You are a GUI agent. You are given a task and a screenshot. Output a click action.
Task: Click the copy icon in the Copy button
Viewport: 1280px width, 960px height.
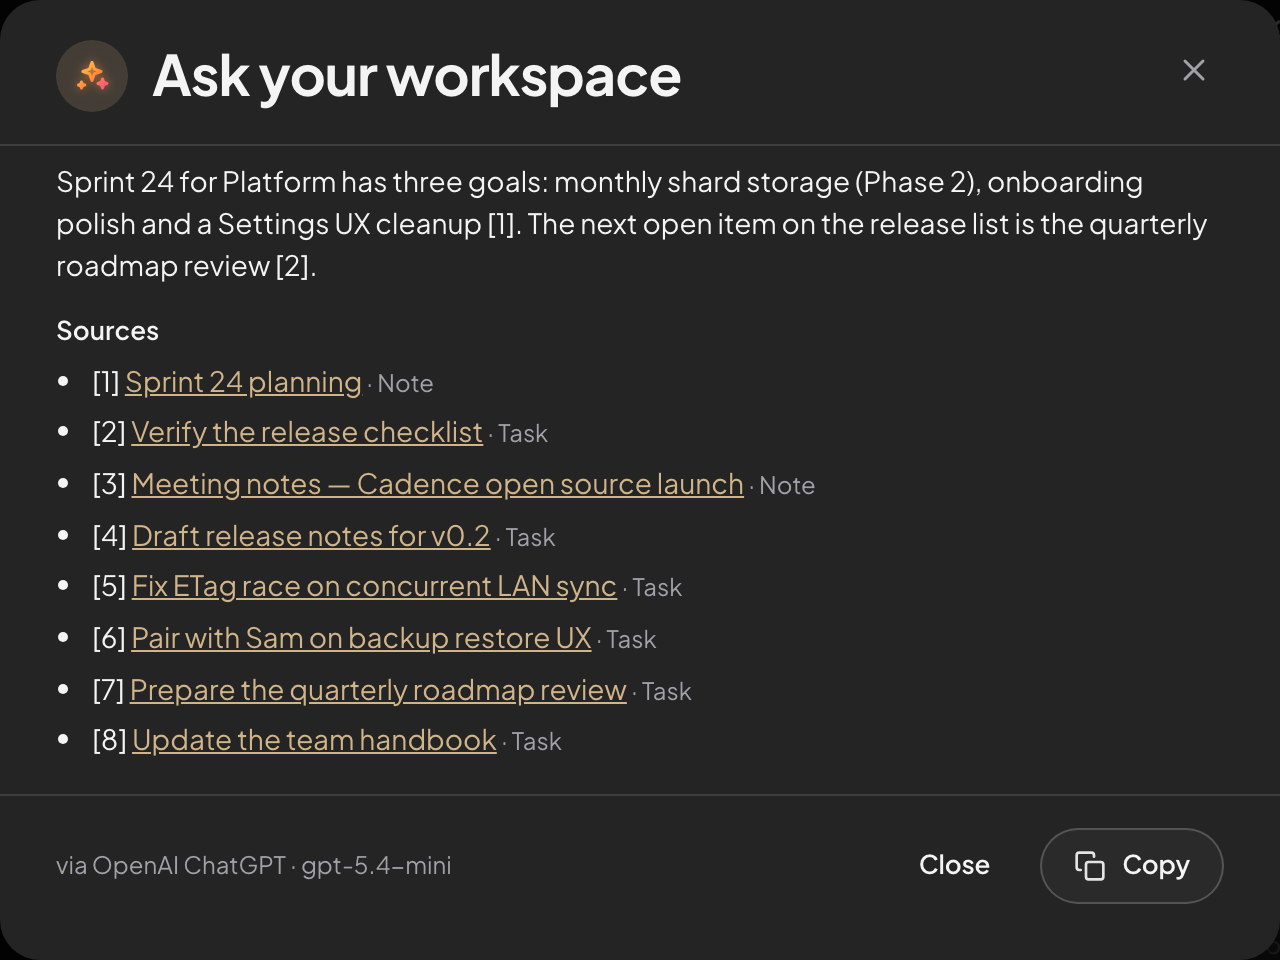pyautogui.click(x=1089, y=866)
